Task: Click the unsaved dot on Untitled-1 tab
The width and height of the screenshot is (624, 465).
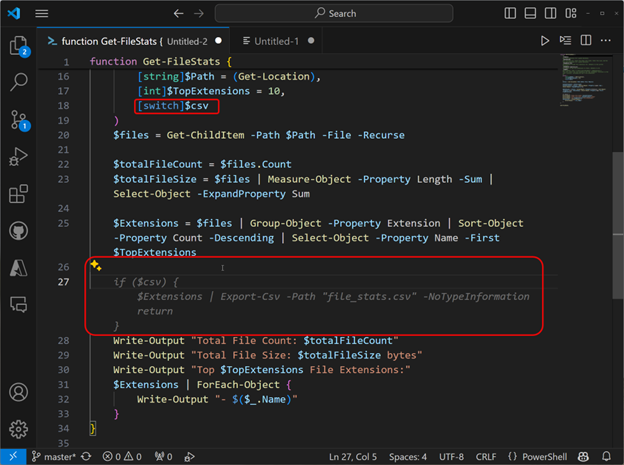Action: coord(311,41)
